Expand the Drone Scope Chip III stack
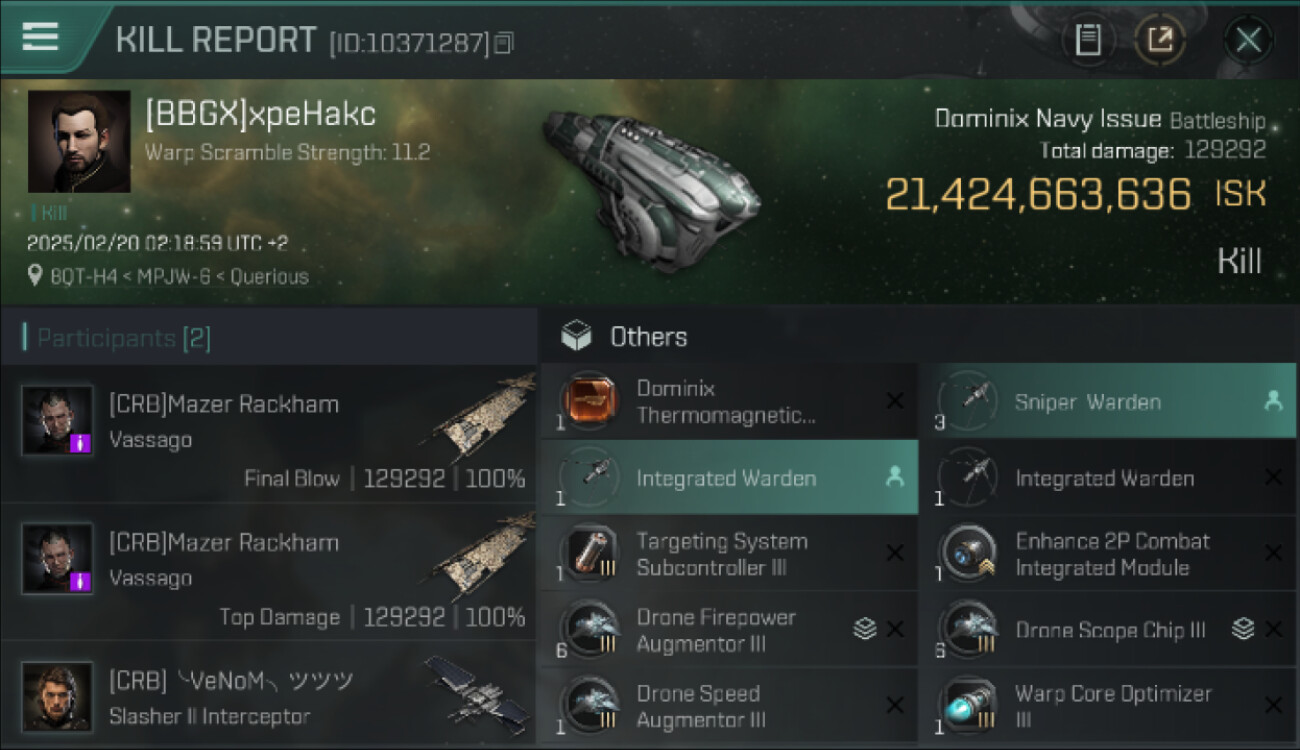 [x=1243, y=629]
